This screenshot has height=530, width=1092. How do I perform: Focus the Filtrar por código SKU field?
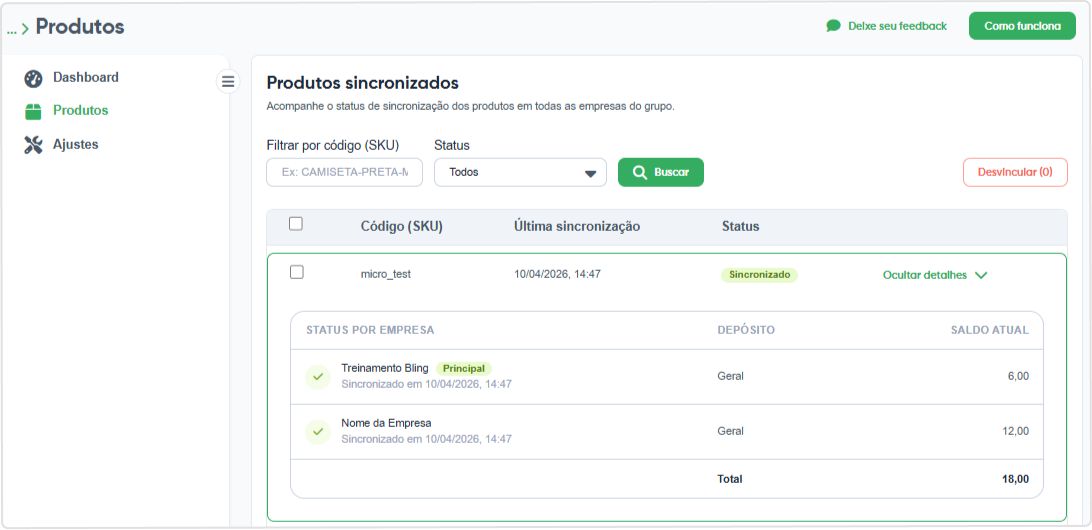[345, 172]
